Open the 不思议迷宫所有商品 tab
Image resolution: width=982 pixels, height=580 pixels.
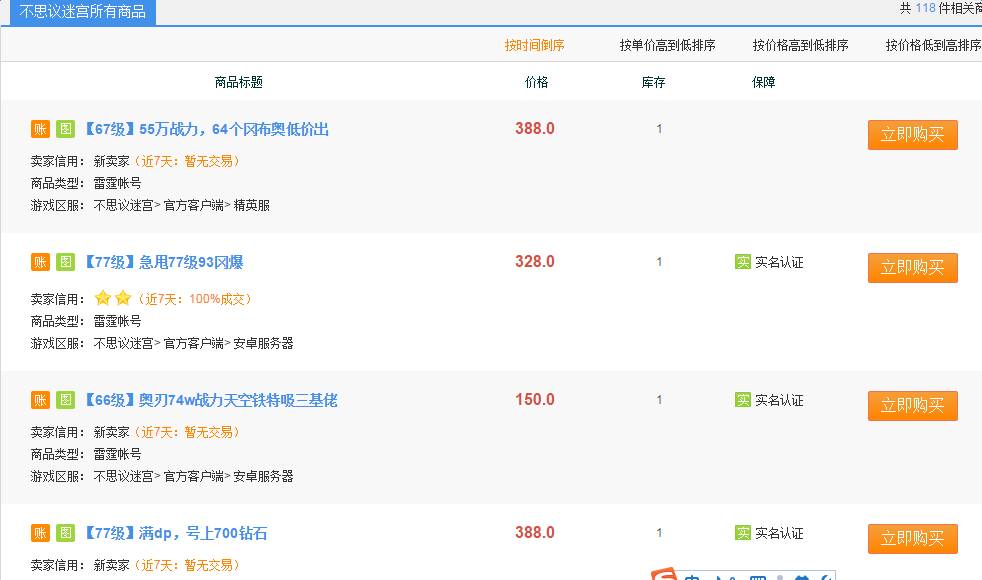[83, 12]
